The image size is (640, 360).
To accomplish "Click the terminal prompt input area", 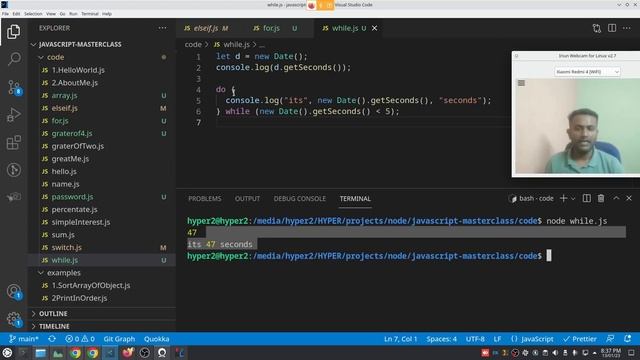I will (x=549, y=256).
